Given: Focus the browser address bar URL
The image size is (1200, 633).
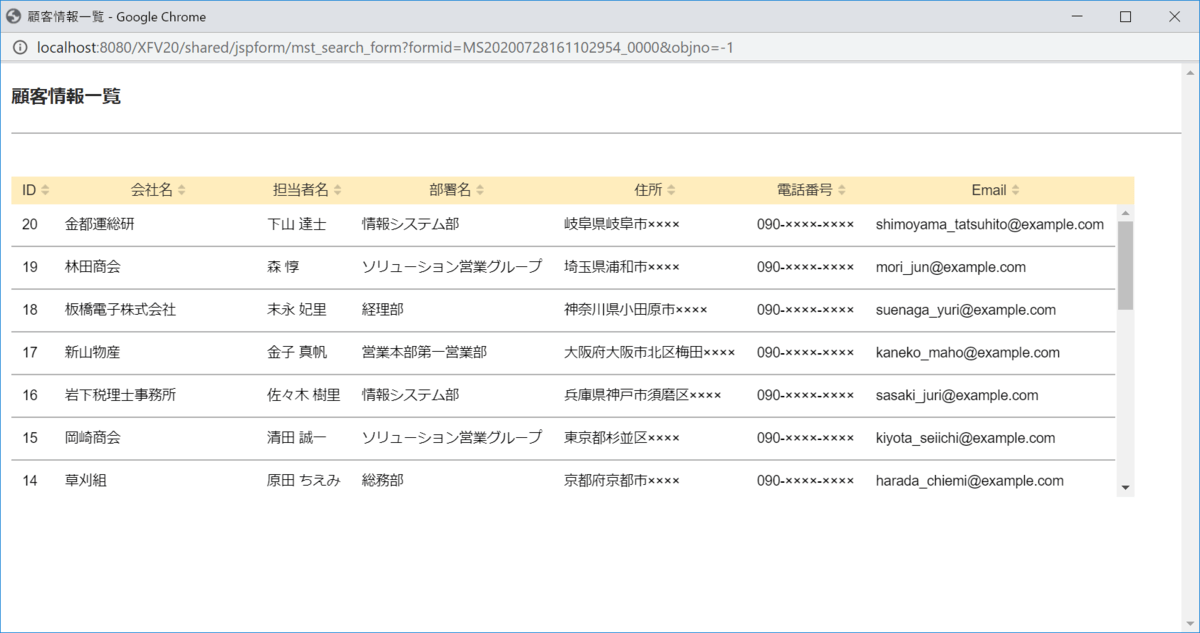Looking at the screenshot, I should coord(385,47).
